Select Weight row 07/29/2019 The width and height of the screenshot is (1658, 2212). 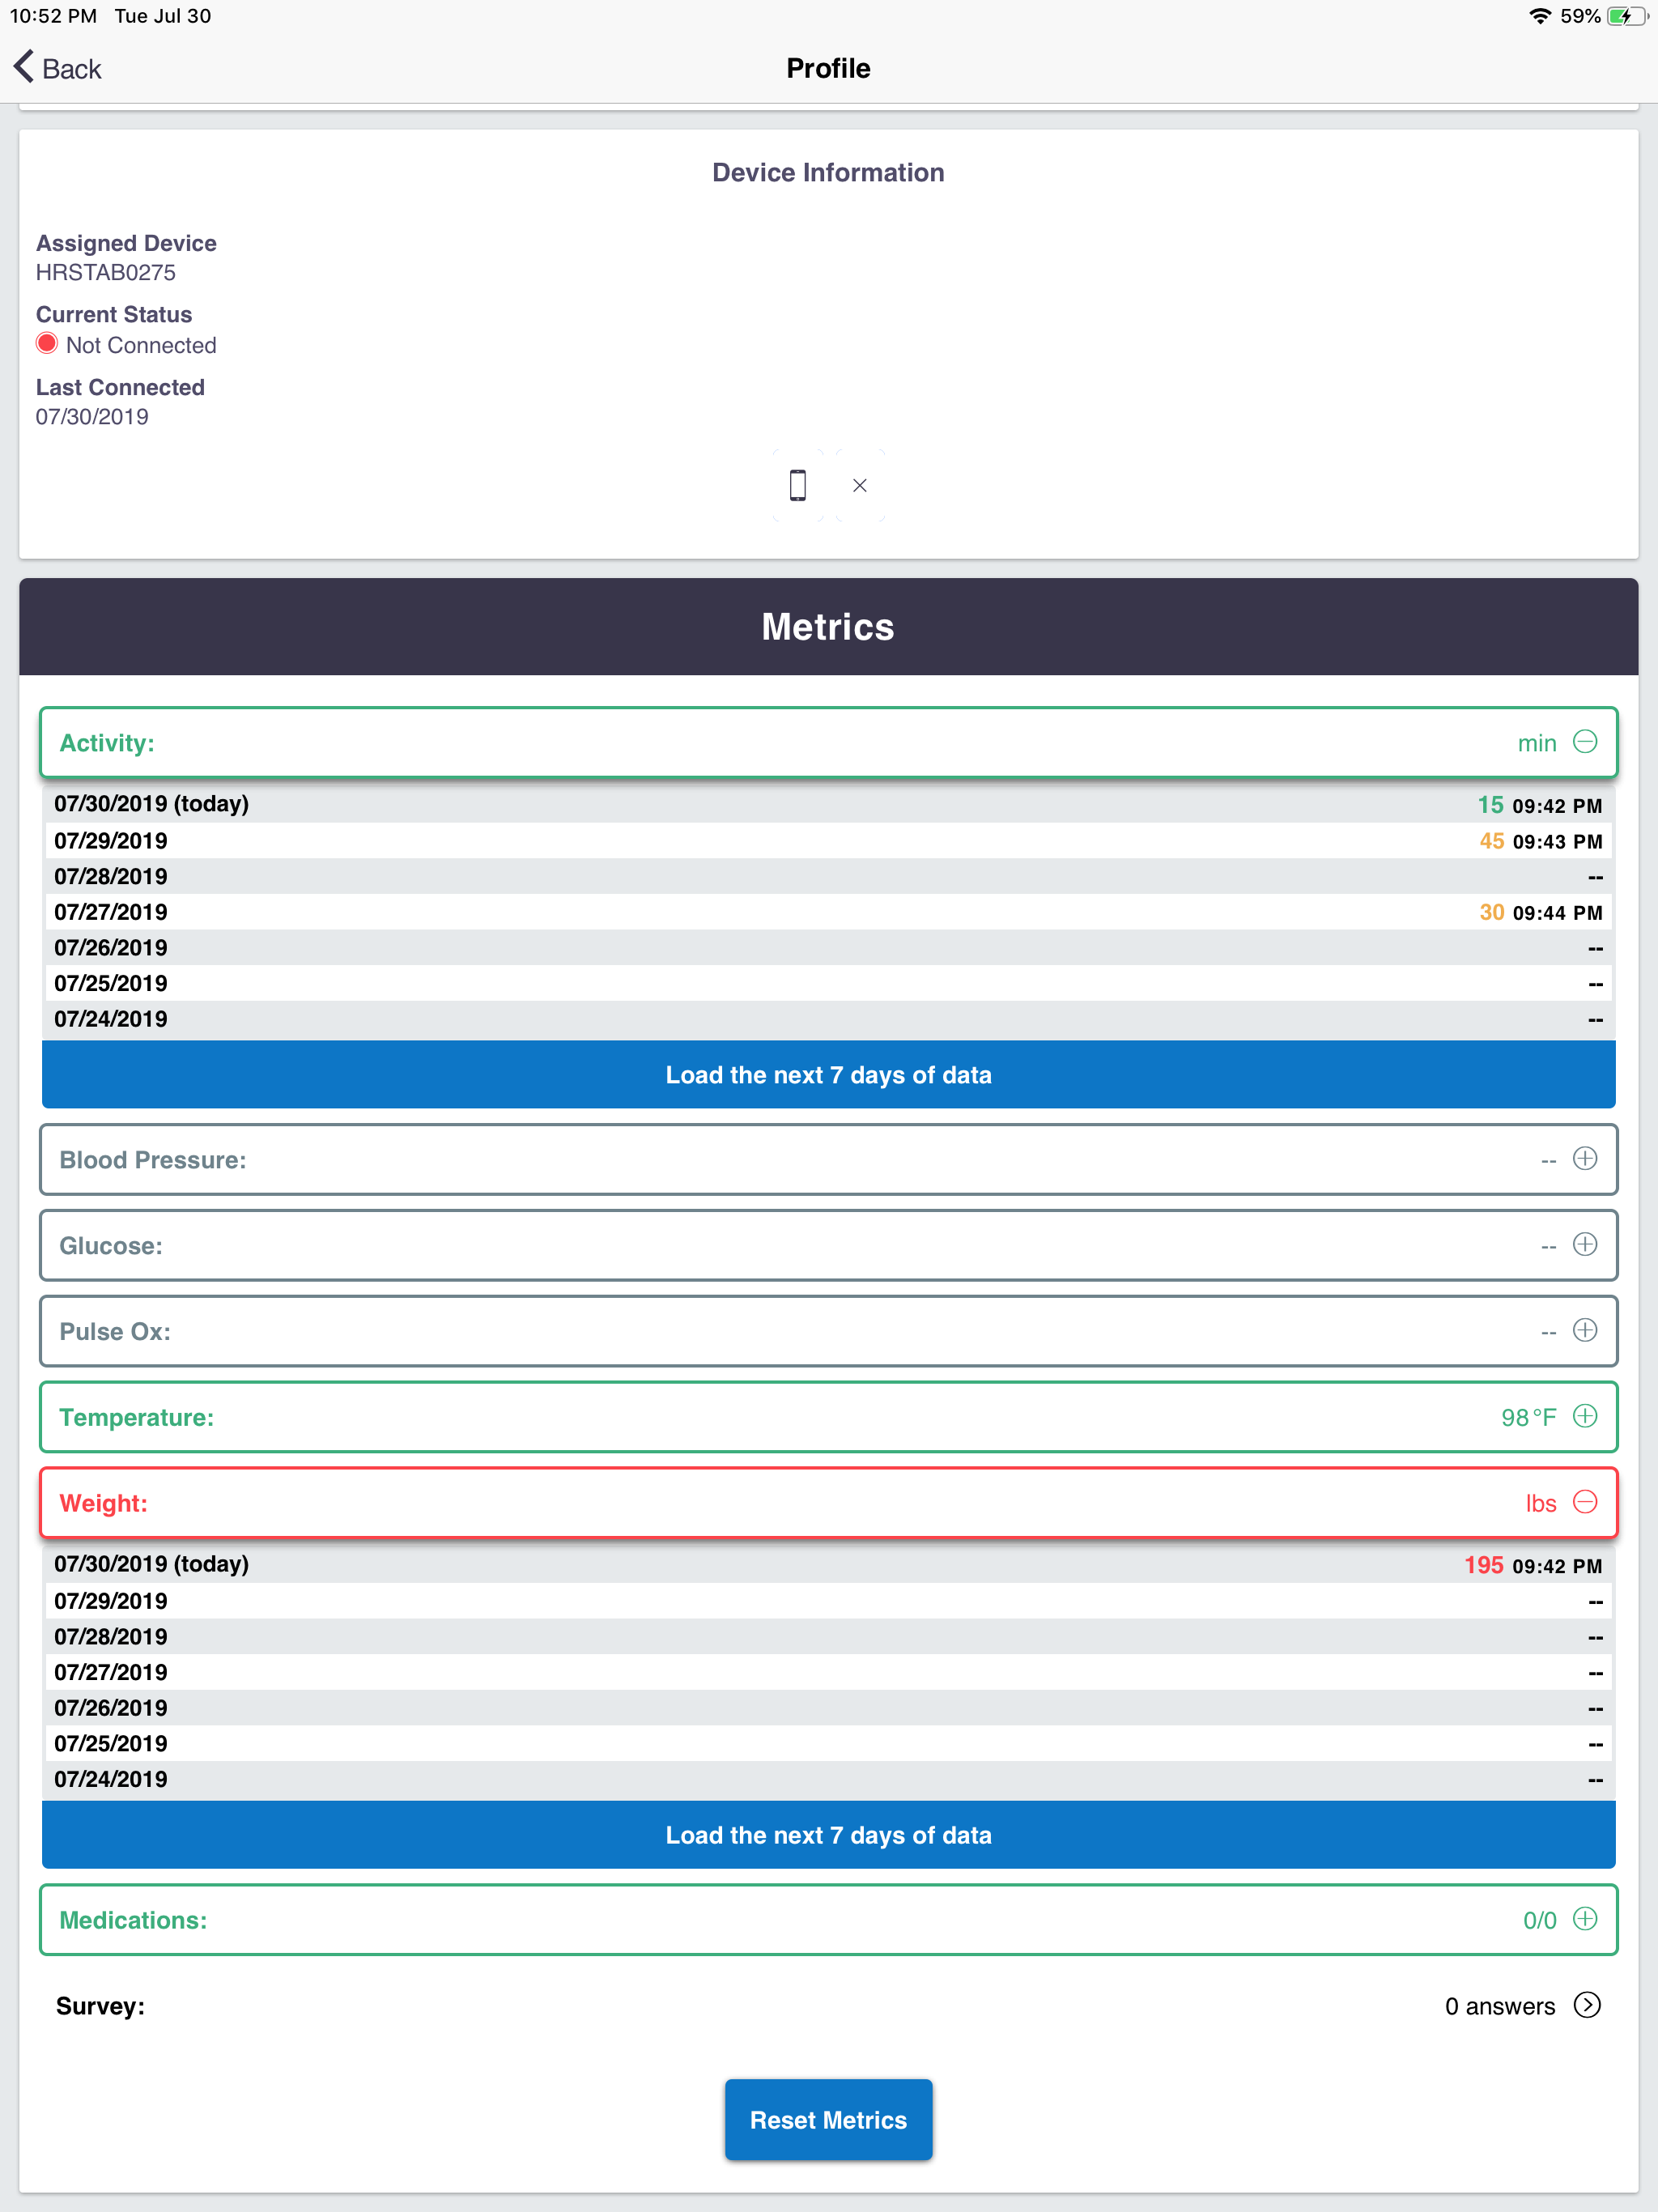point(829,1600)
